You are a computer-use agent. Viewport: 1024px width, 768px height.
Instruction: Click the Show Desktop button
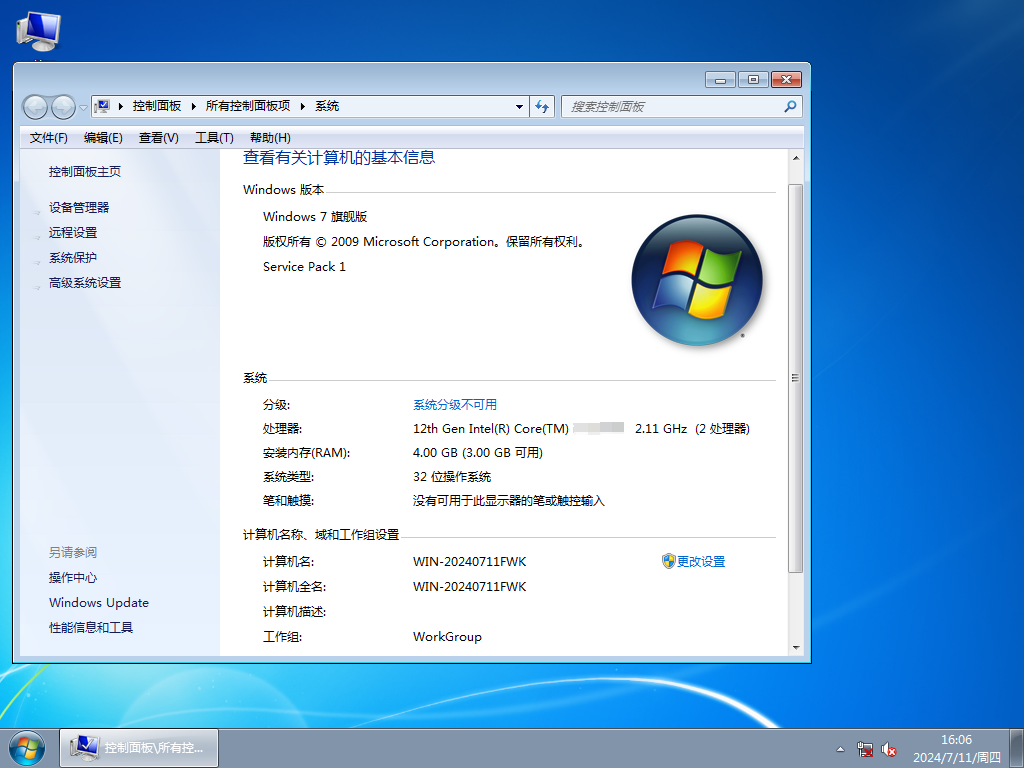pos(1018,748)
